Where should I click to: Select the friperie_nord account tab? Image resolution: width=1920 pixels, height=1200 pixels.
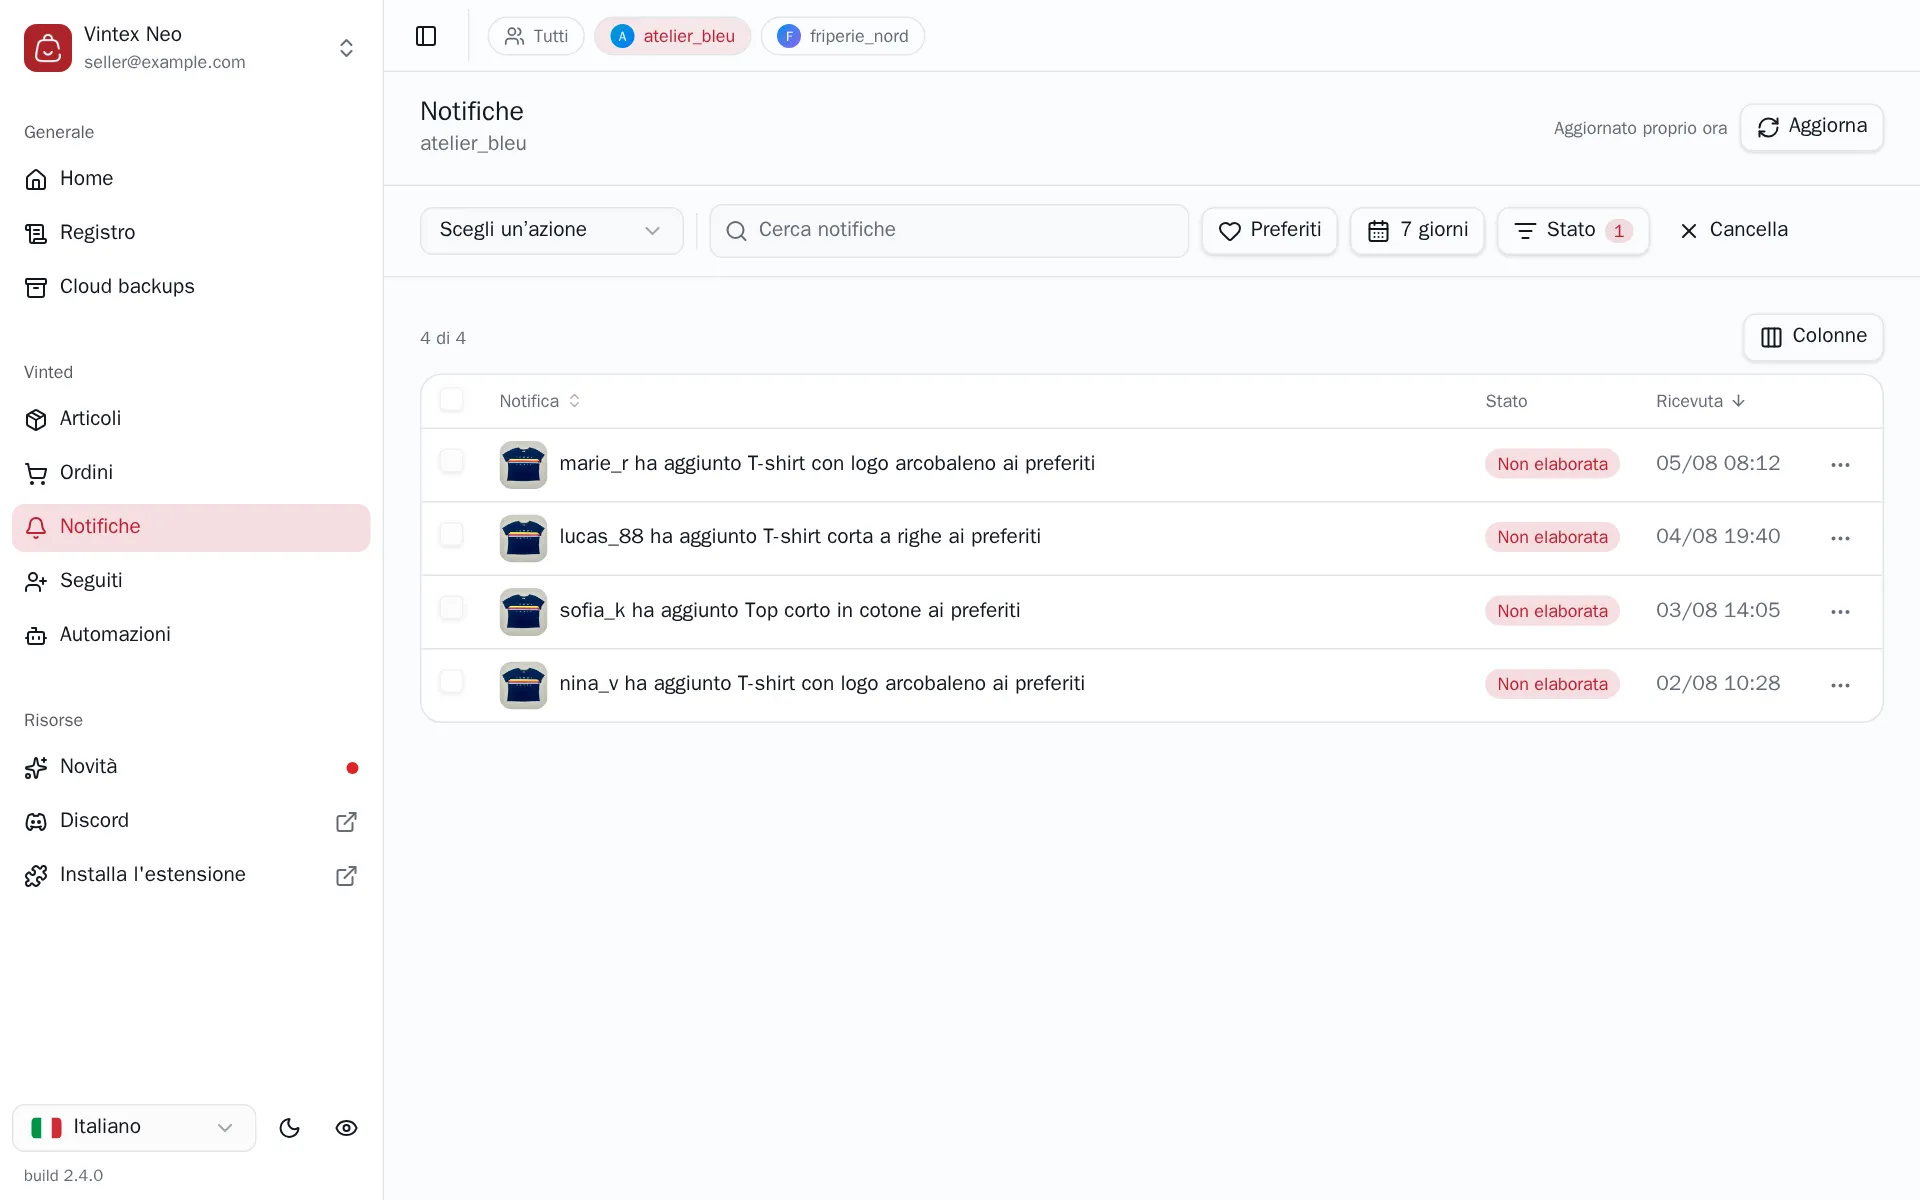coord(842,36)
